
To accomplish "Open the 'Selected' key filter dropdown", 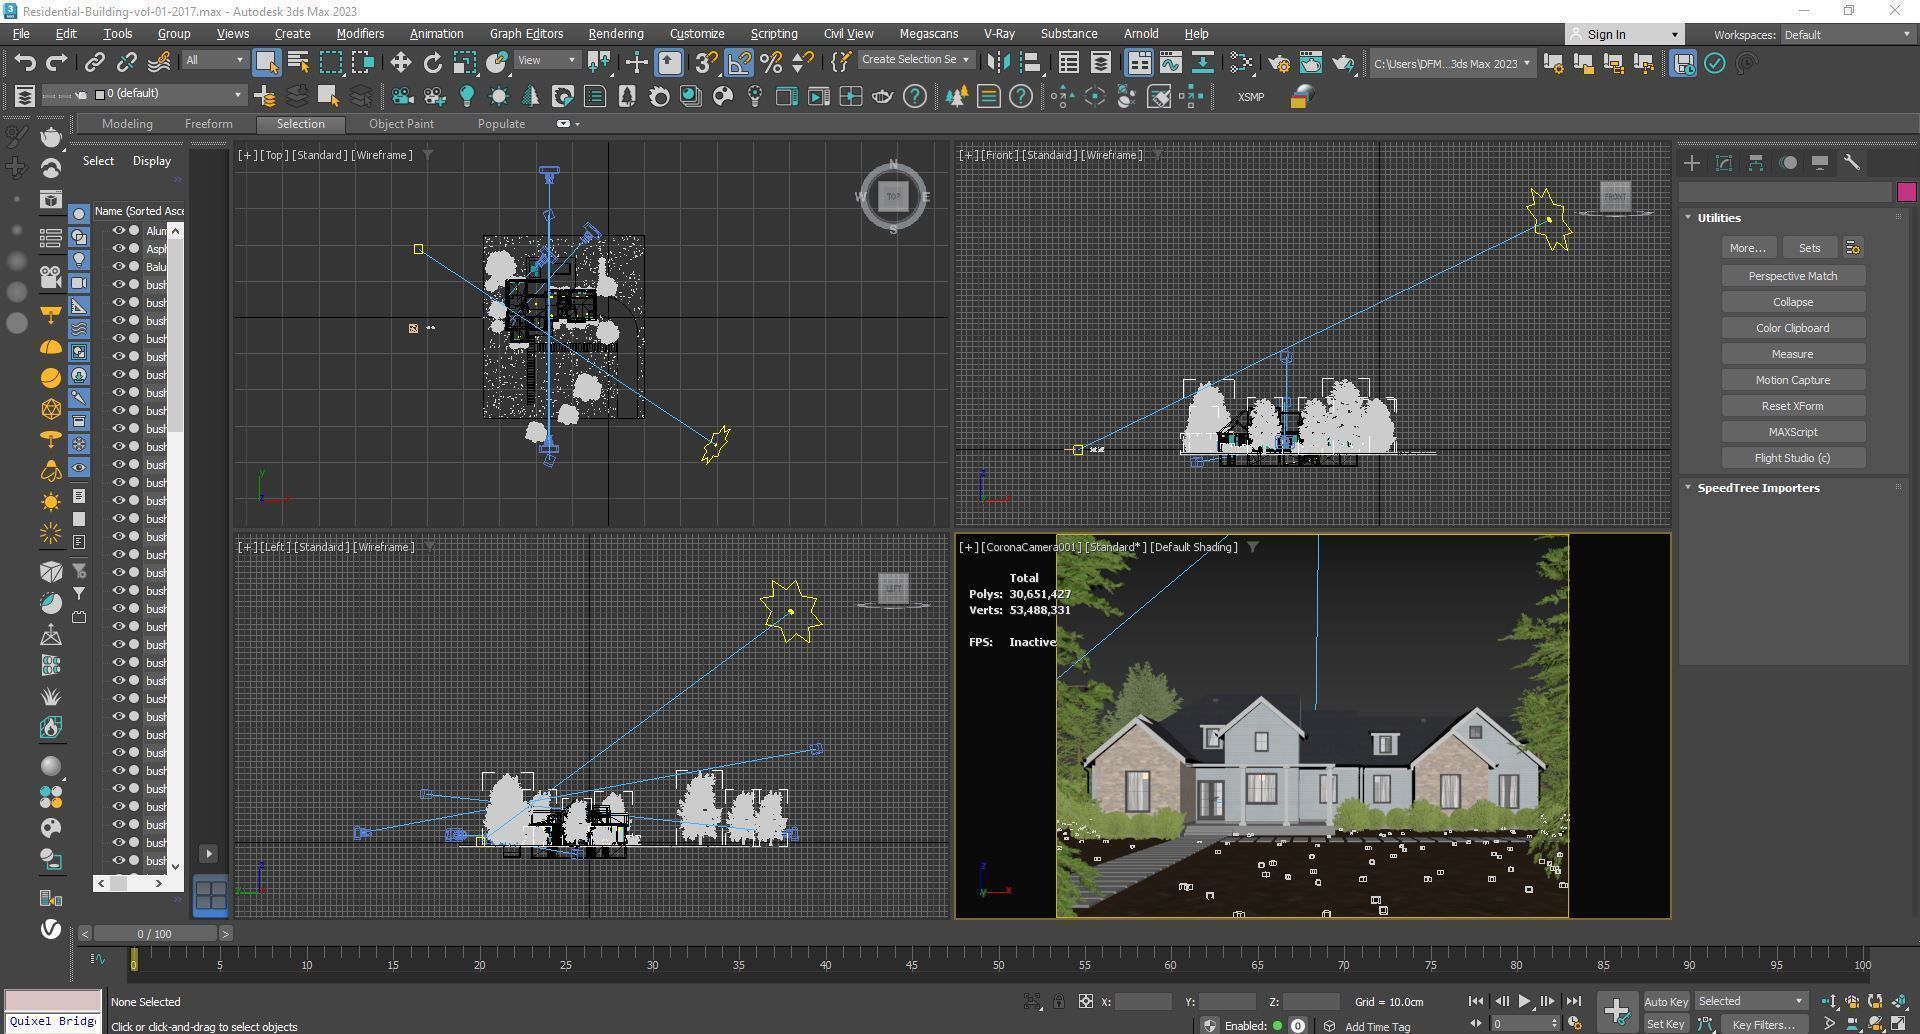I will coord(1751,1001).
